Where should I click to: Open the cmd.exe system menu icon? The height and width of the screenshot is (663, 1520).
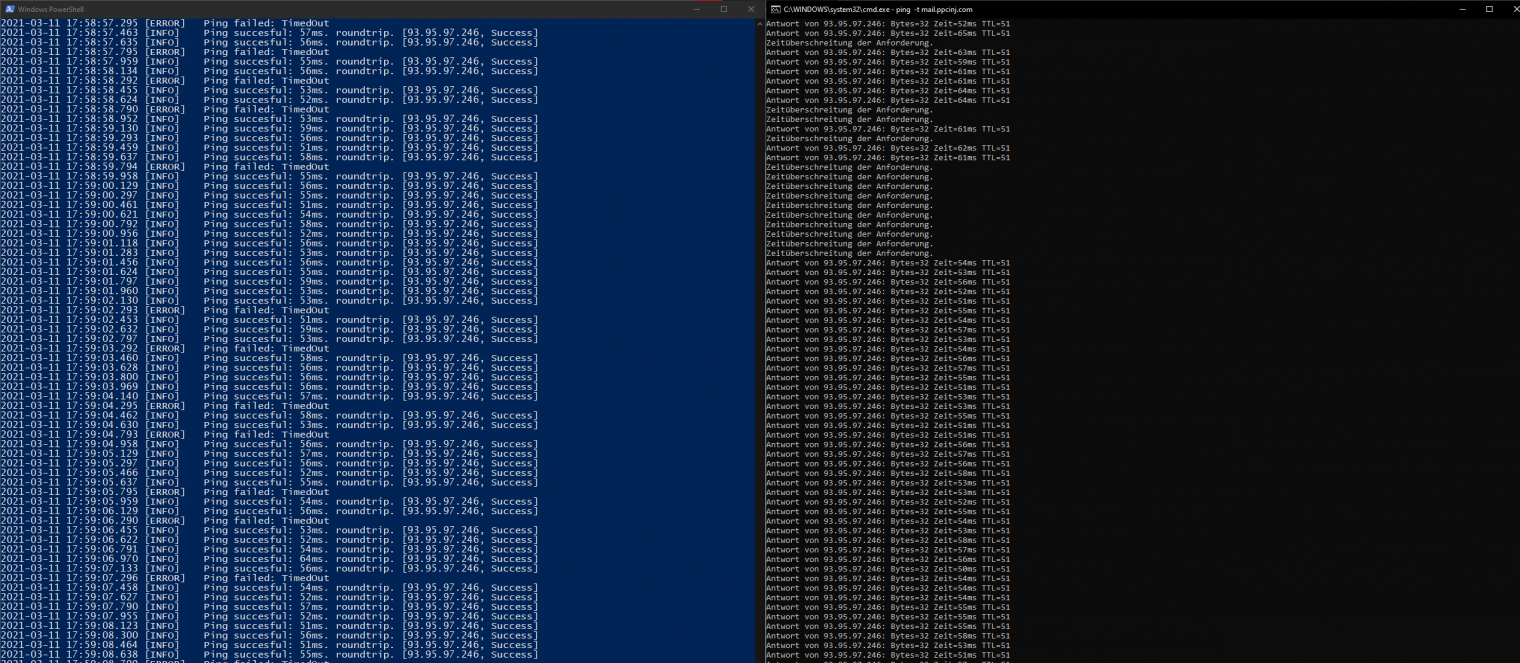click(x=775, y=9)
